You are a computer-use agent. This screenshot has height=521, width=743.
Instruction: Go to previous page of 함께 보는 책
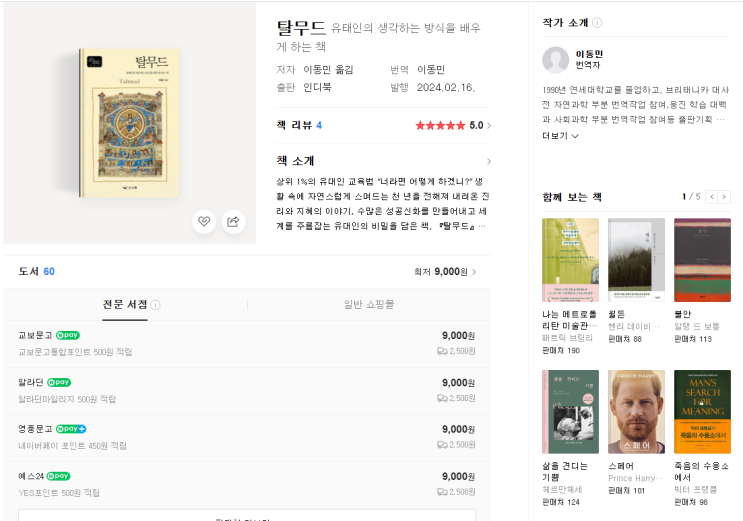(x=712, y=197)
